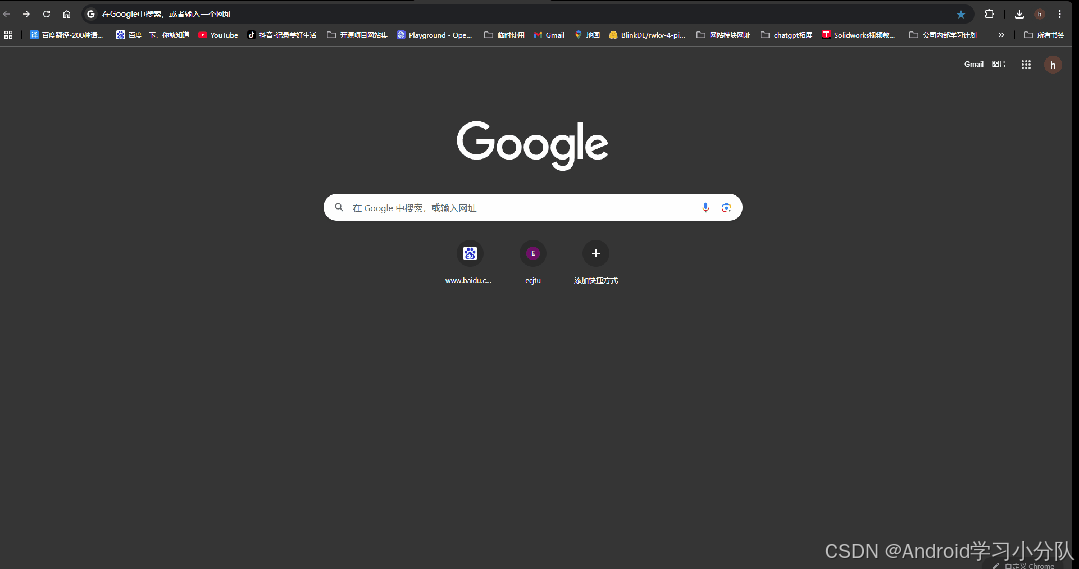
Task: Open the purple second shortcut tile
Action: [x=533, y=263]
